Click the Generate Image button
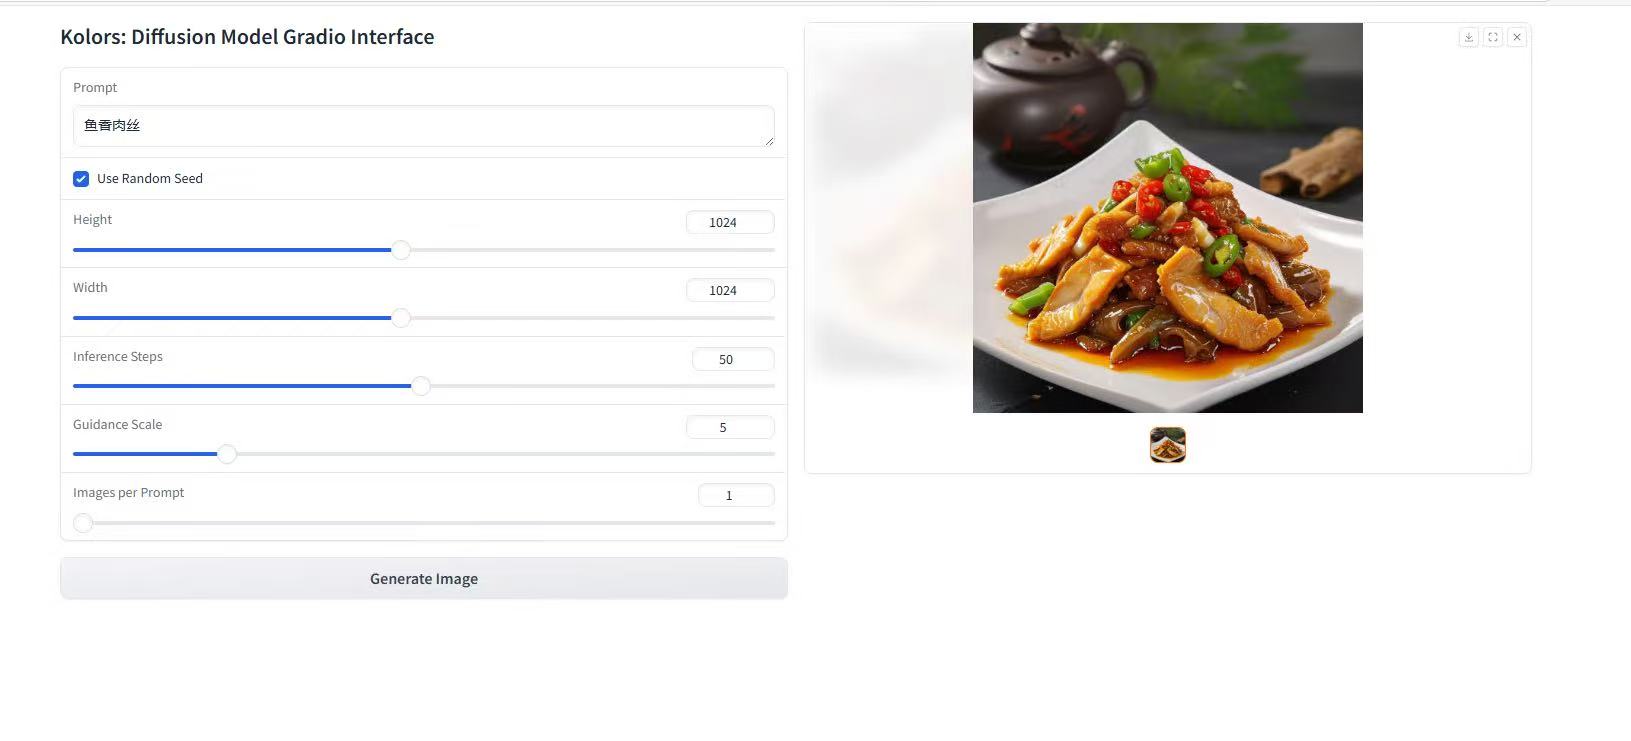Screen dimensions: 1631x741 [424, 579]
